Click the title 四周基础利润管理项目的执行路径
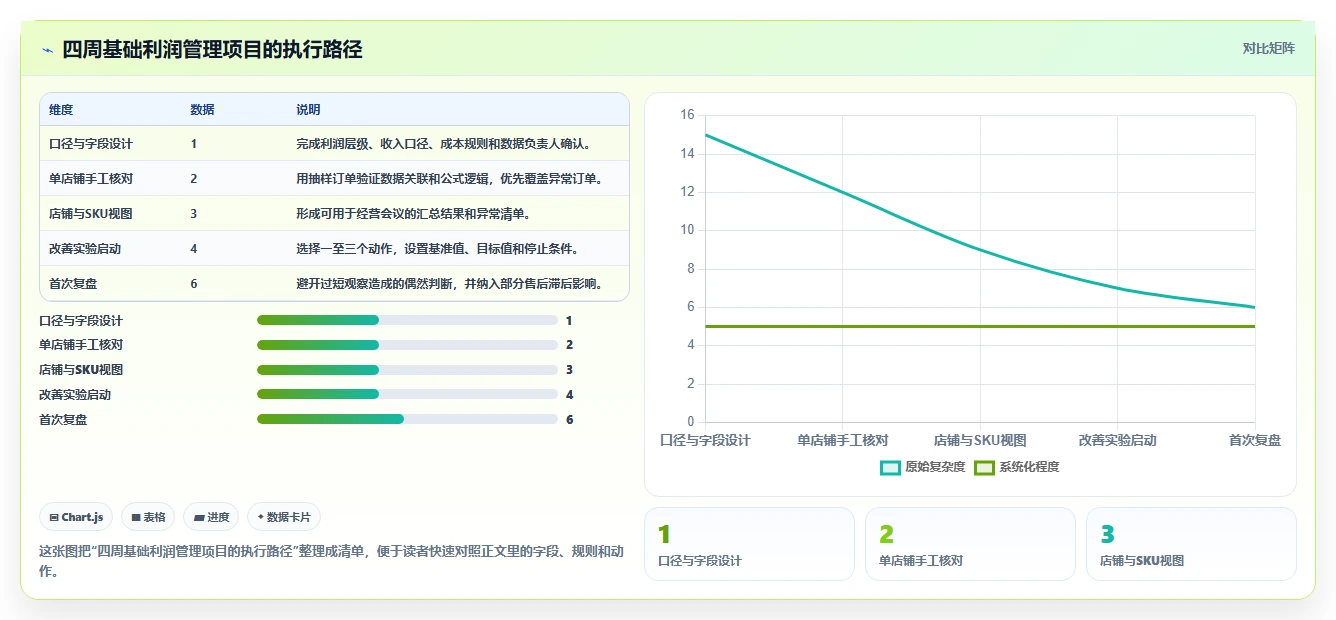This screenshot has height=620, width=1336. pyautogui.click(x=212, y=50)
